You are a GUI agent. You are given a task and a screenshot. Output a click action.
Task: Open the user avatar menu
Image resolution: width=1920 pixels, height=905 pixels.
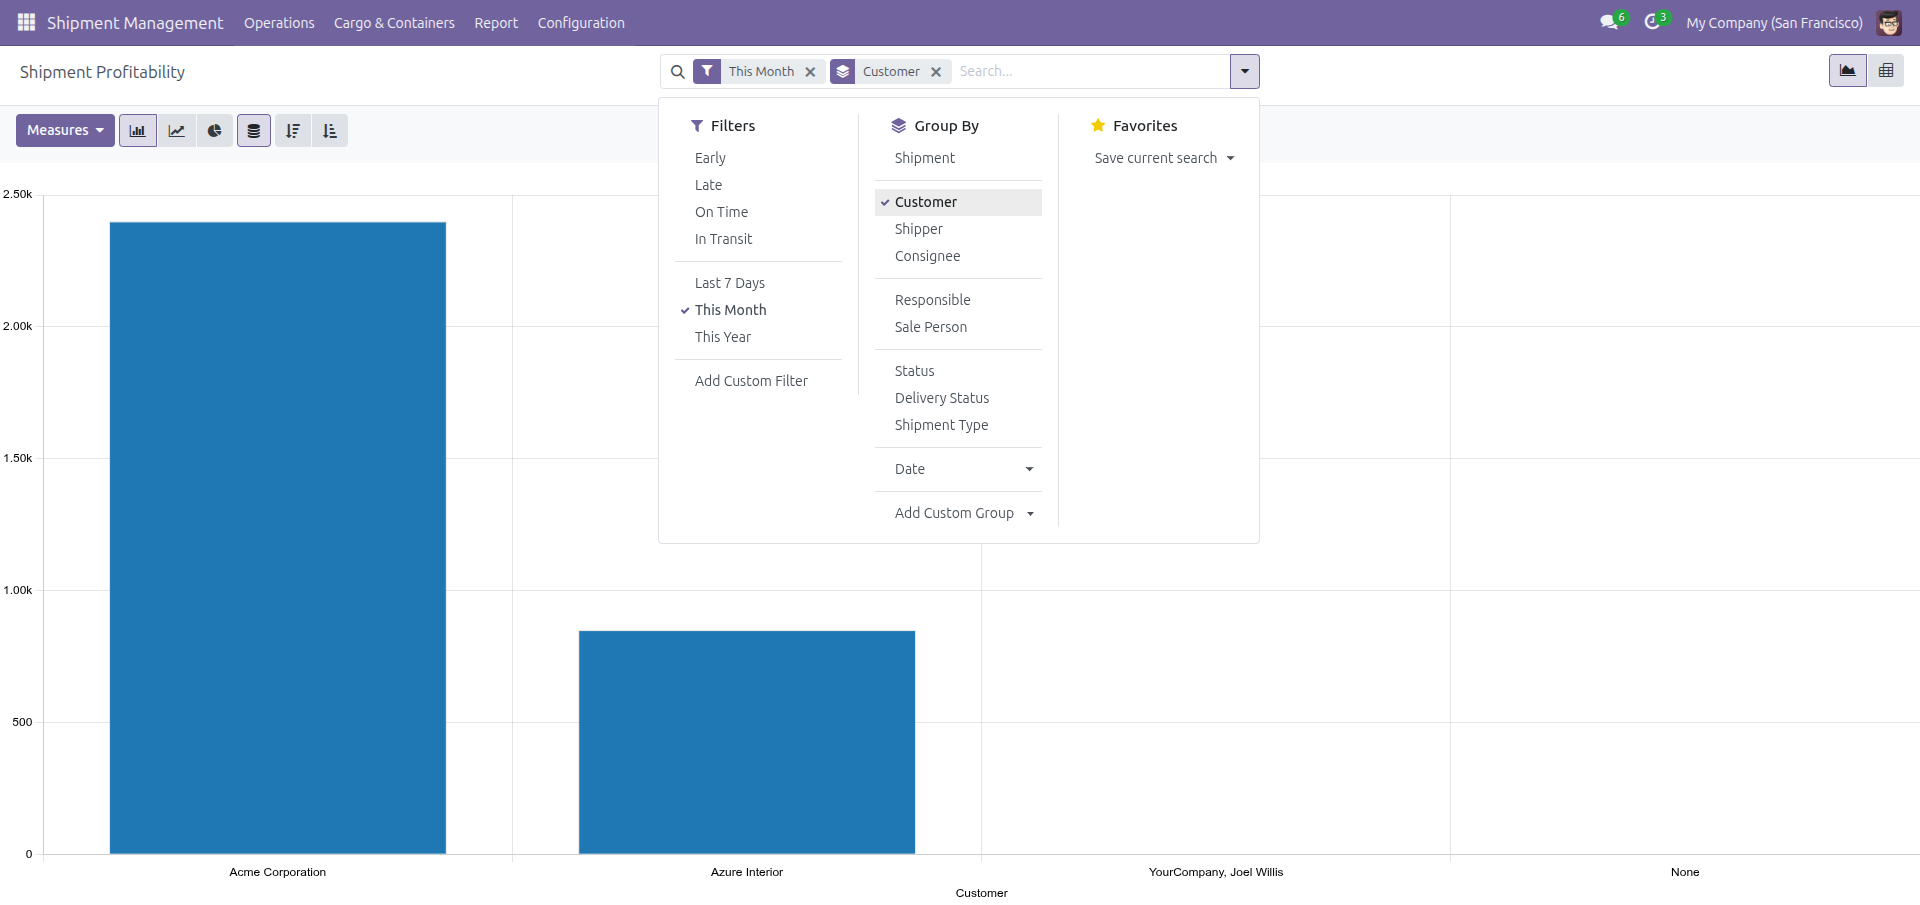click(x=1889, y=22)
